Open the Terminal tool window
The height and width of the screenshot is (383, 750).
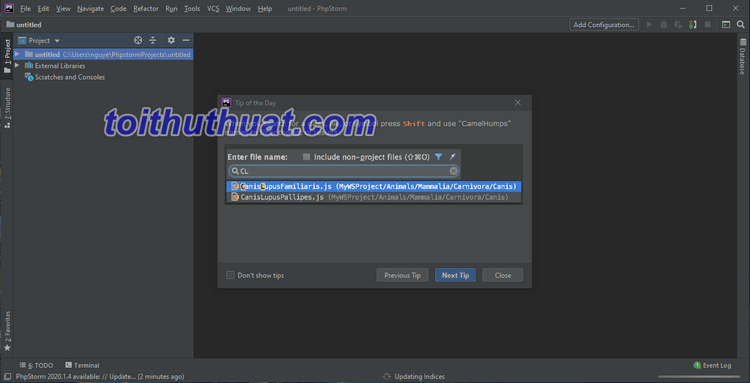(x=82, y=365)
